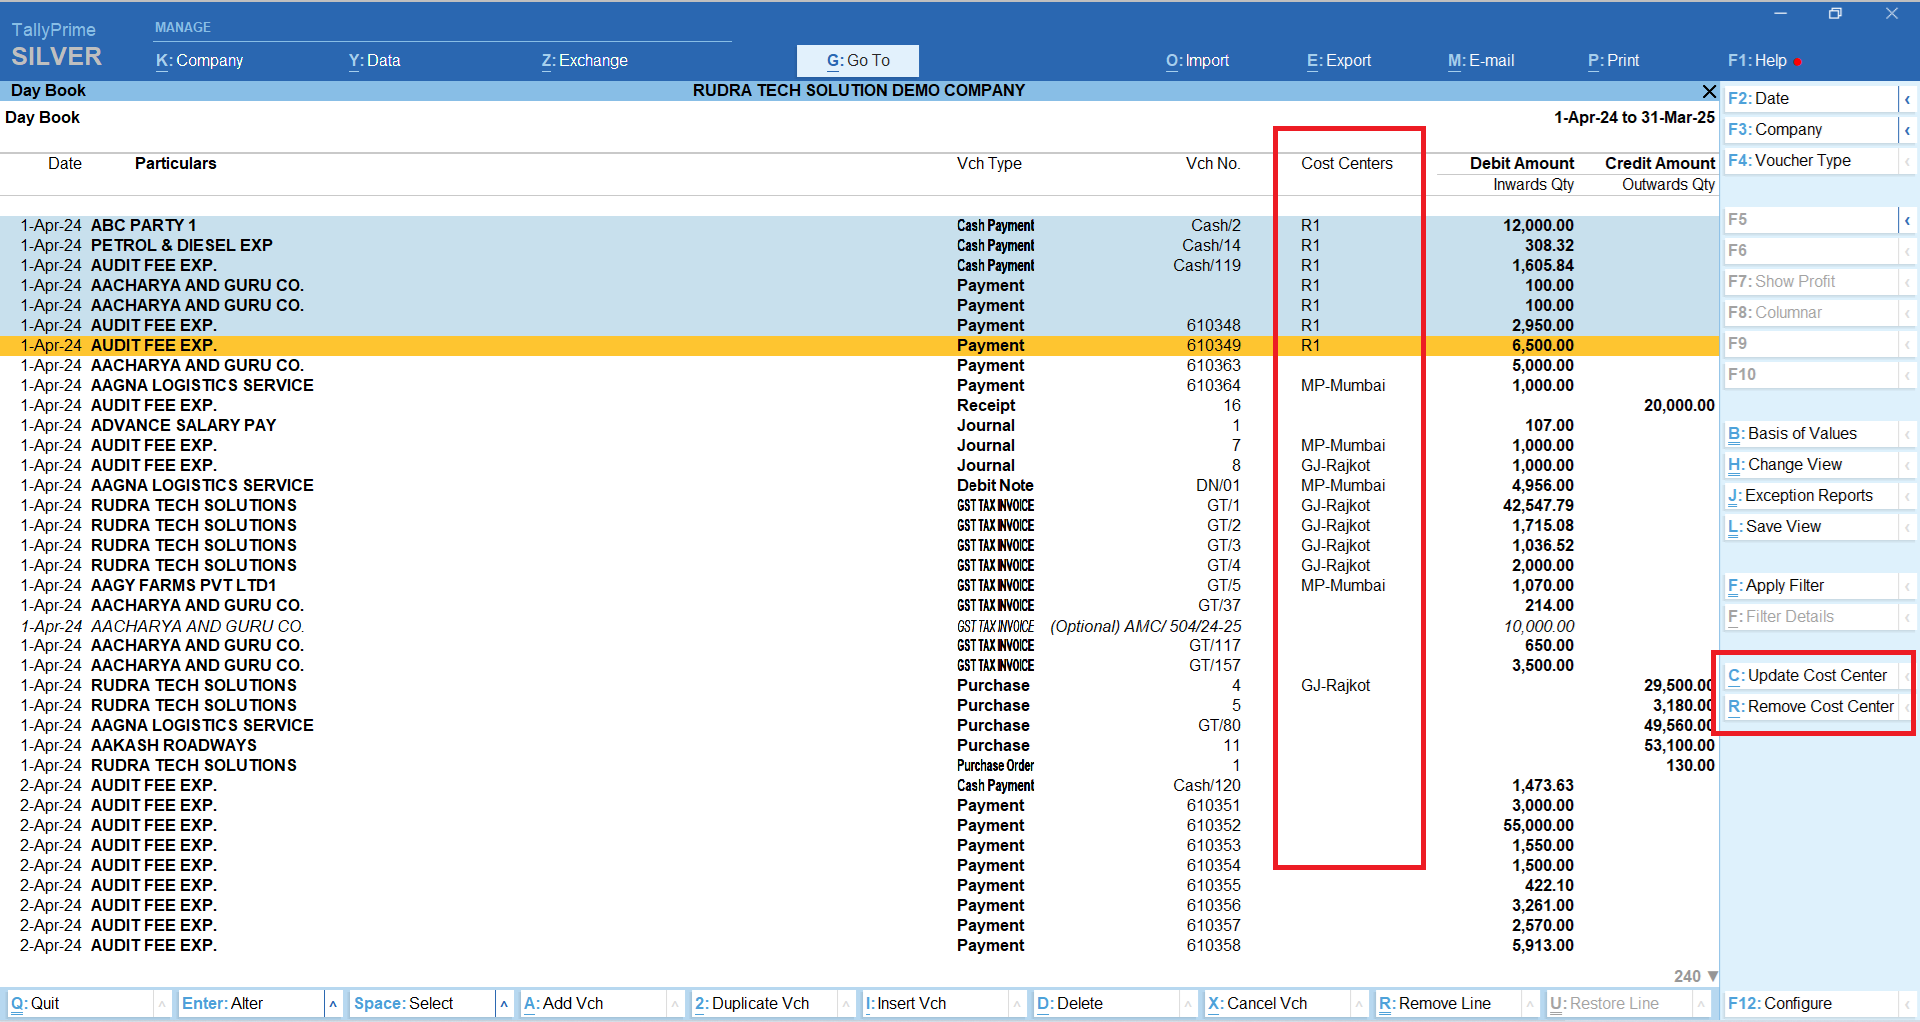1920x1022 pixels.
Task: Expand the Space Select options arrow
Action: 504,1003
